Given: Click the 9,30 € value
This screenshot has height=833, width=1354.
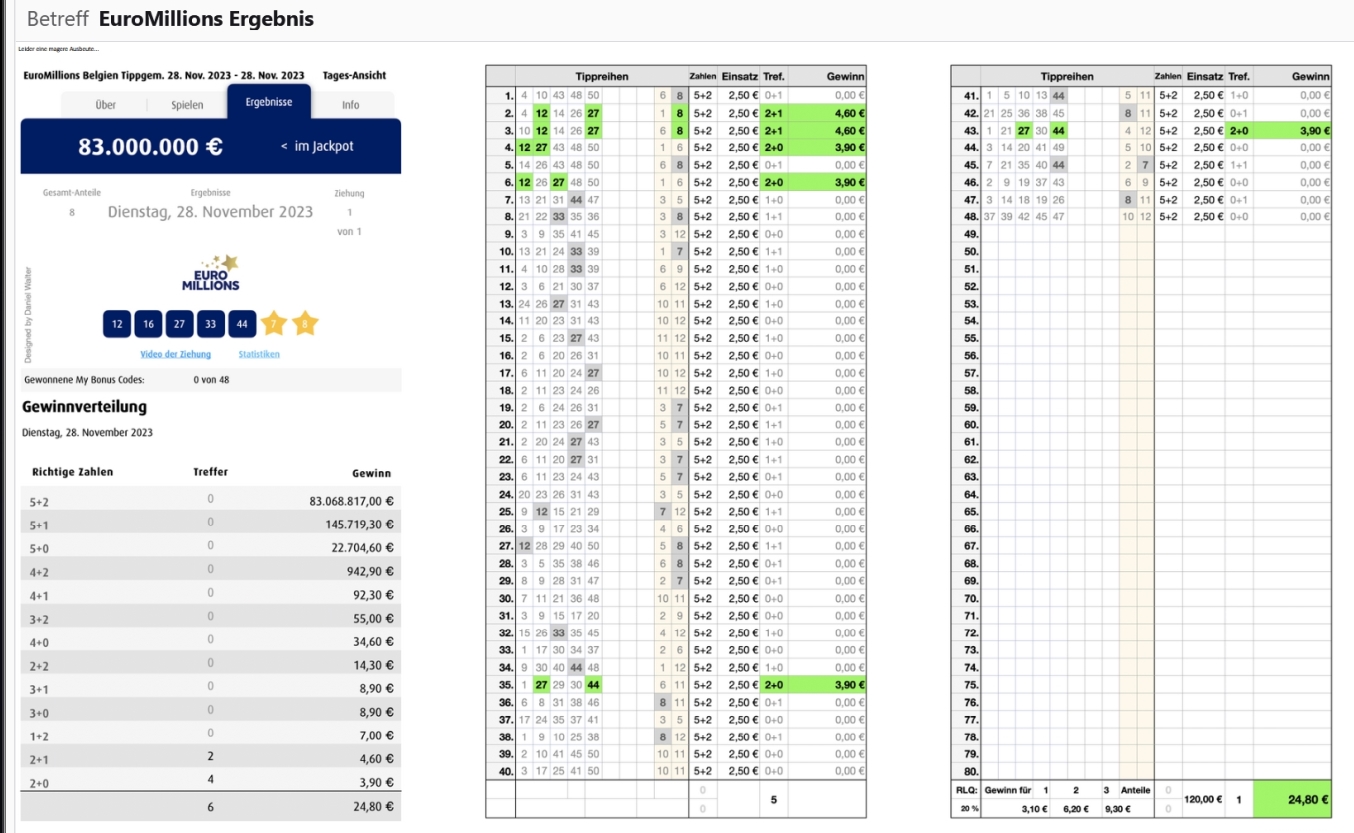Looking at the screenshot, I should 1116,809.
